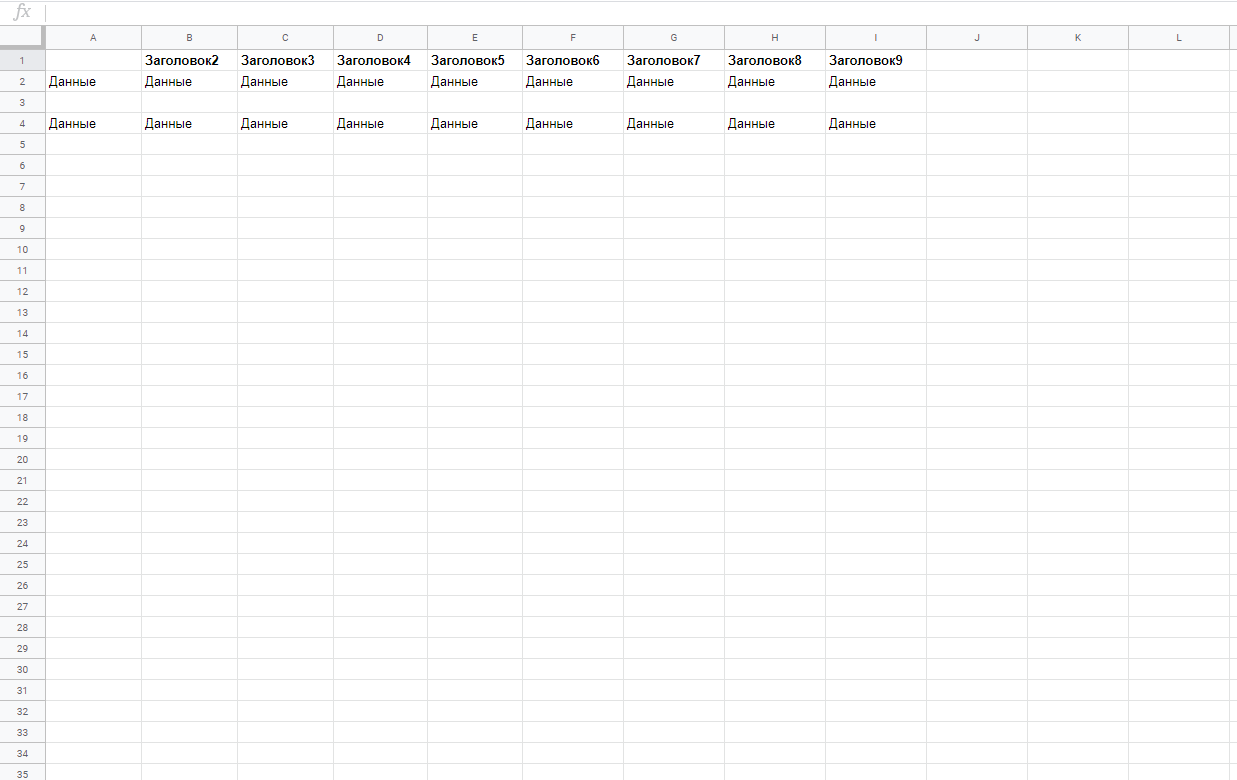Select column F header

point(573,38)
